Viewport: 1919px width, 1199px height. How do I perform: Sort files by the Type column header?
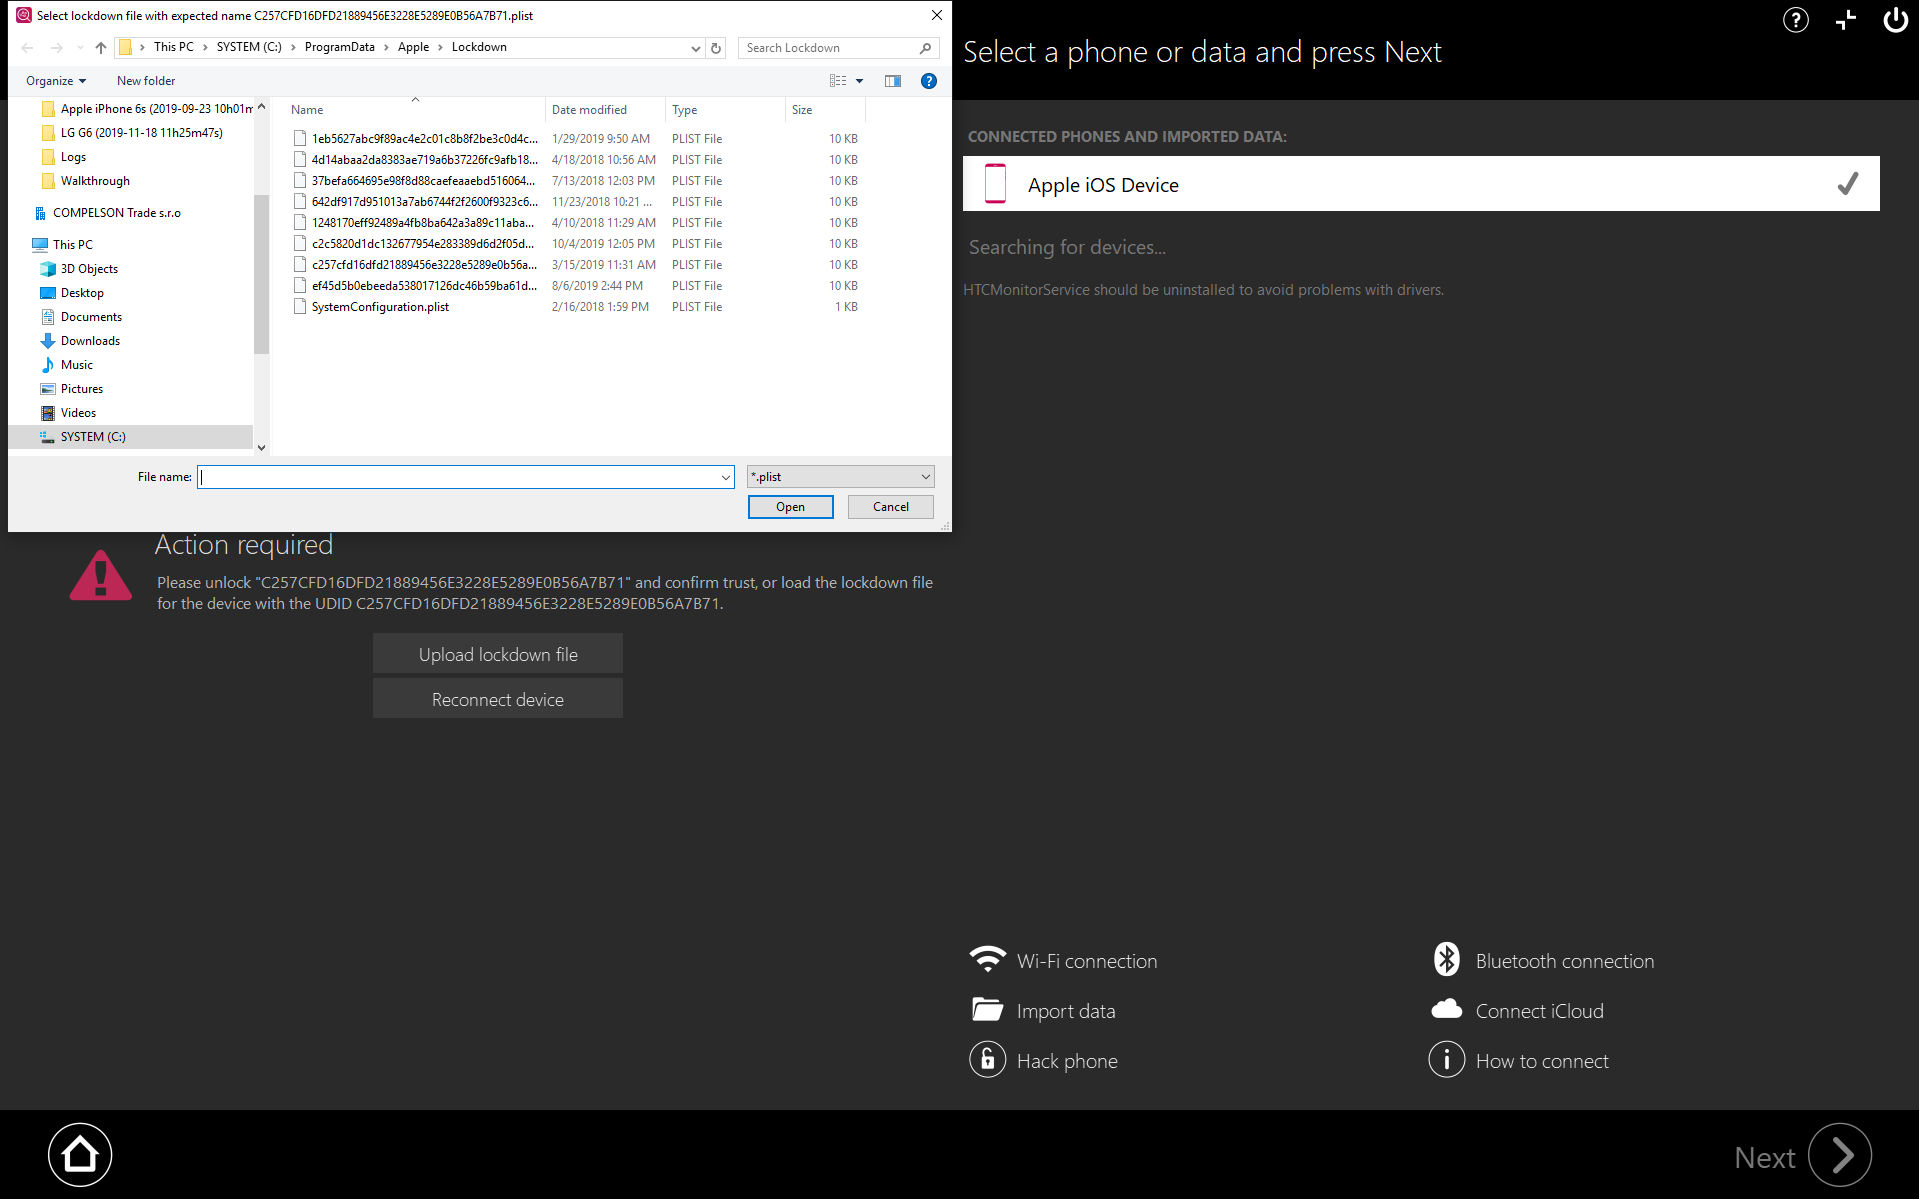point(725,110)
